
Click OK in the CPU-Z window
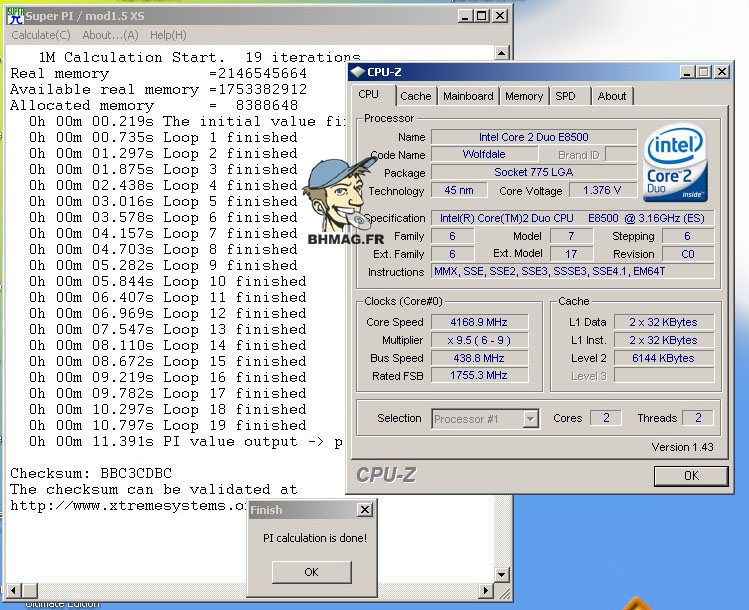691,476
